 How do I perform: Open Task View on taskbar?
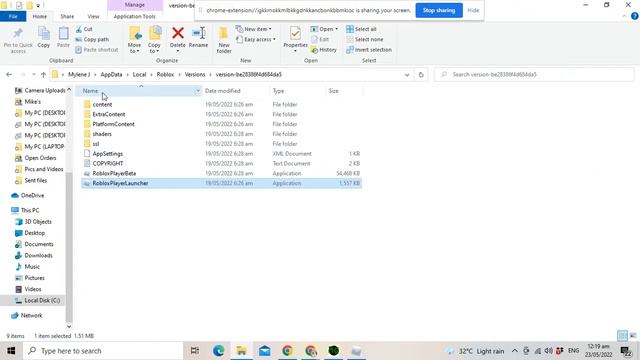pos(195,351)
